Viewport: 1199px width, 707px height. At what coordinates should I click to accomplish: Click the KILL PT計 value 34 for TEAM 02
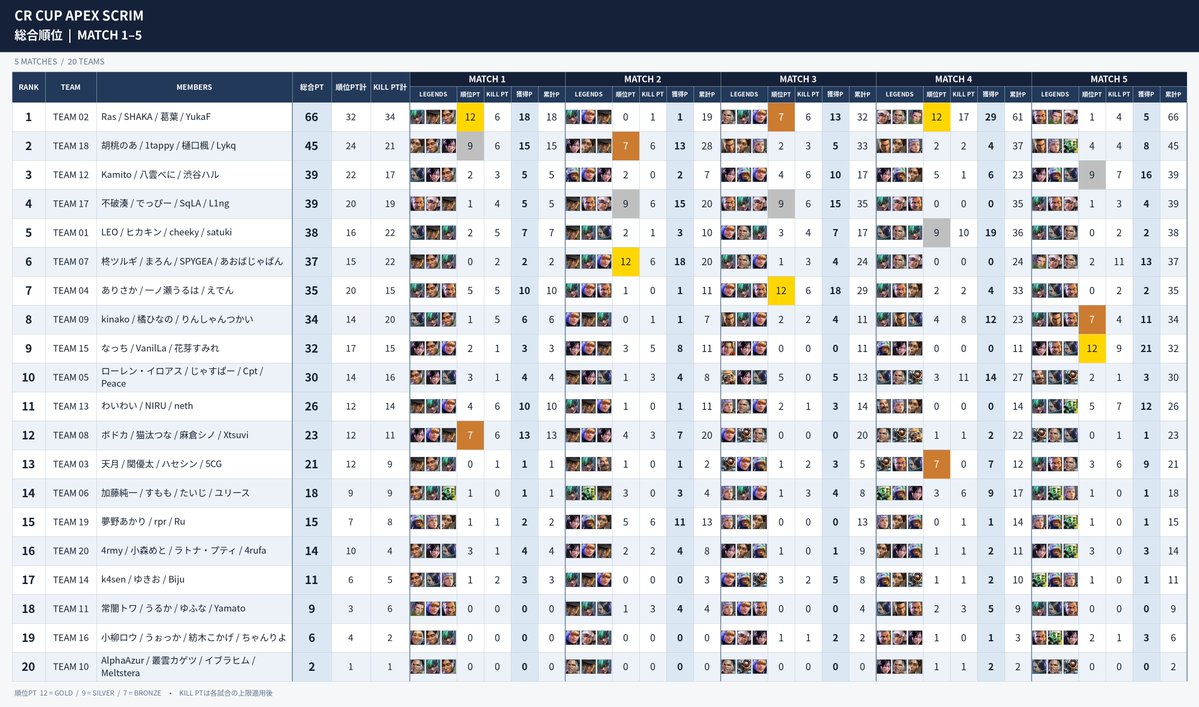point(390,117)
